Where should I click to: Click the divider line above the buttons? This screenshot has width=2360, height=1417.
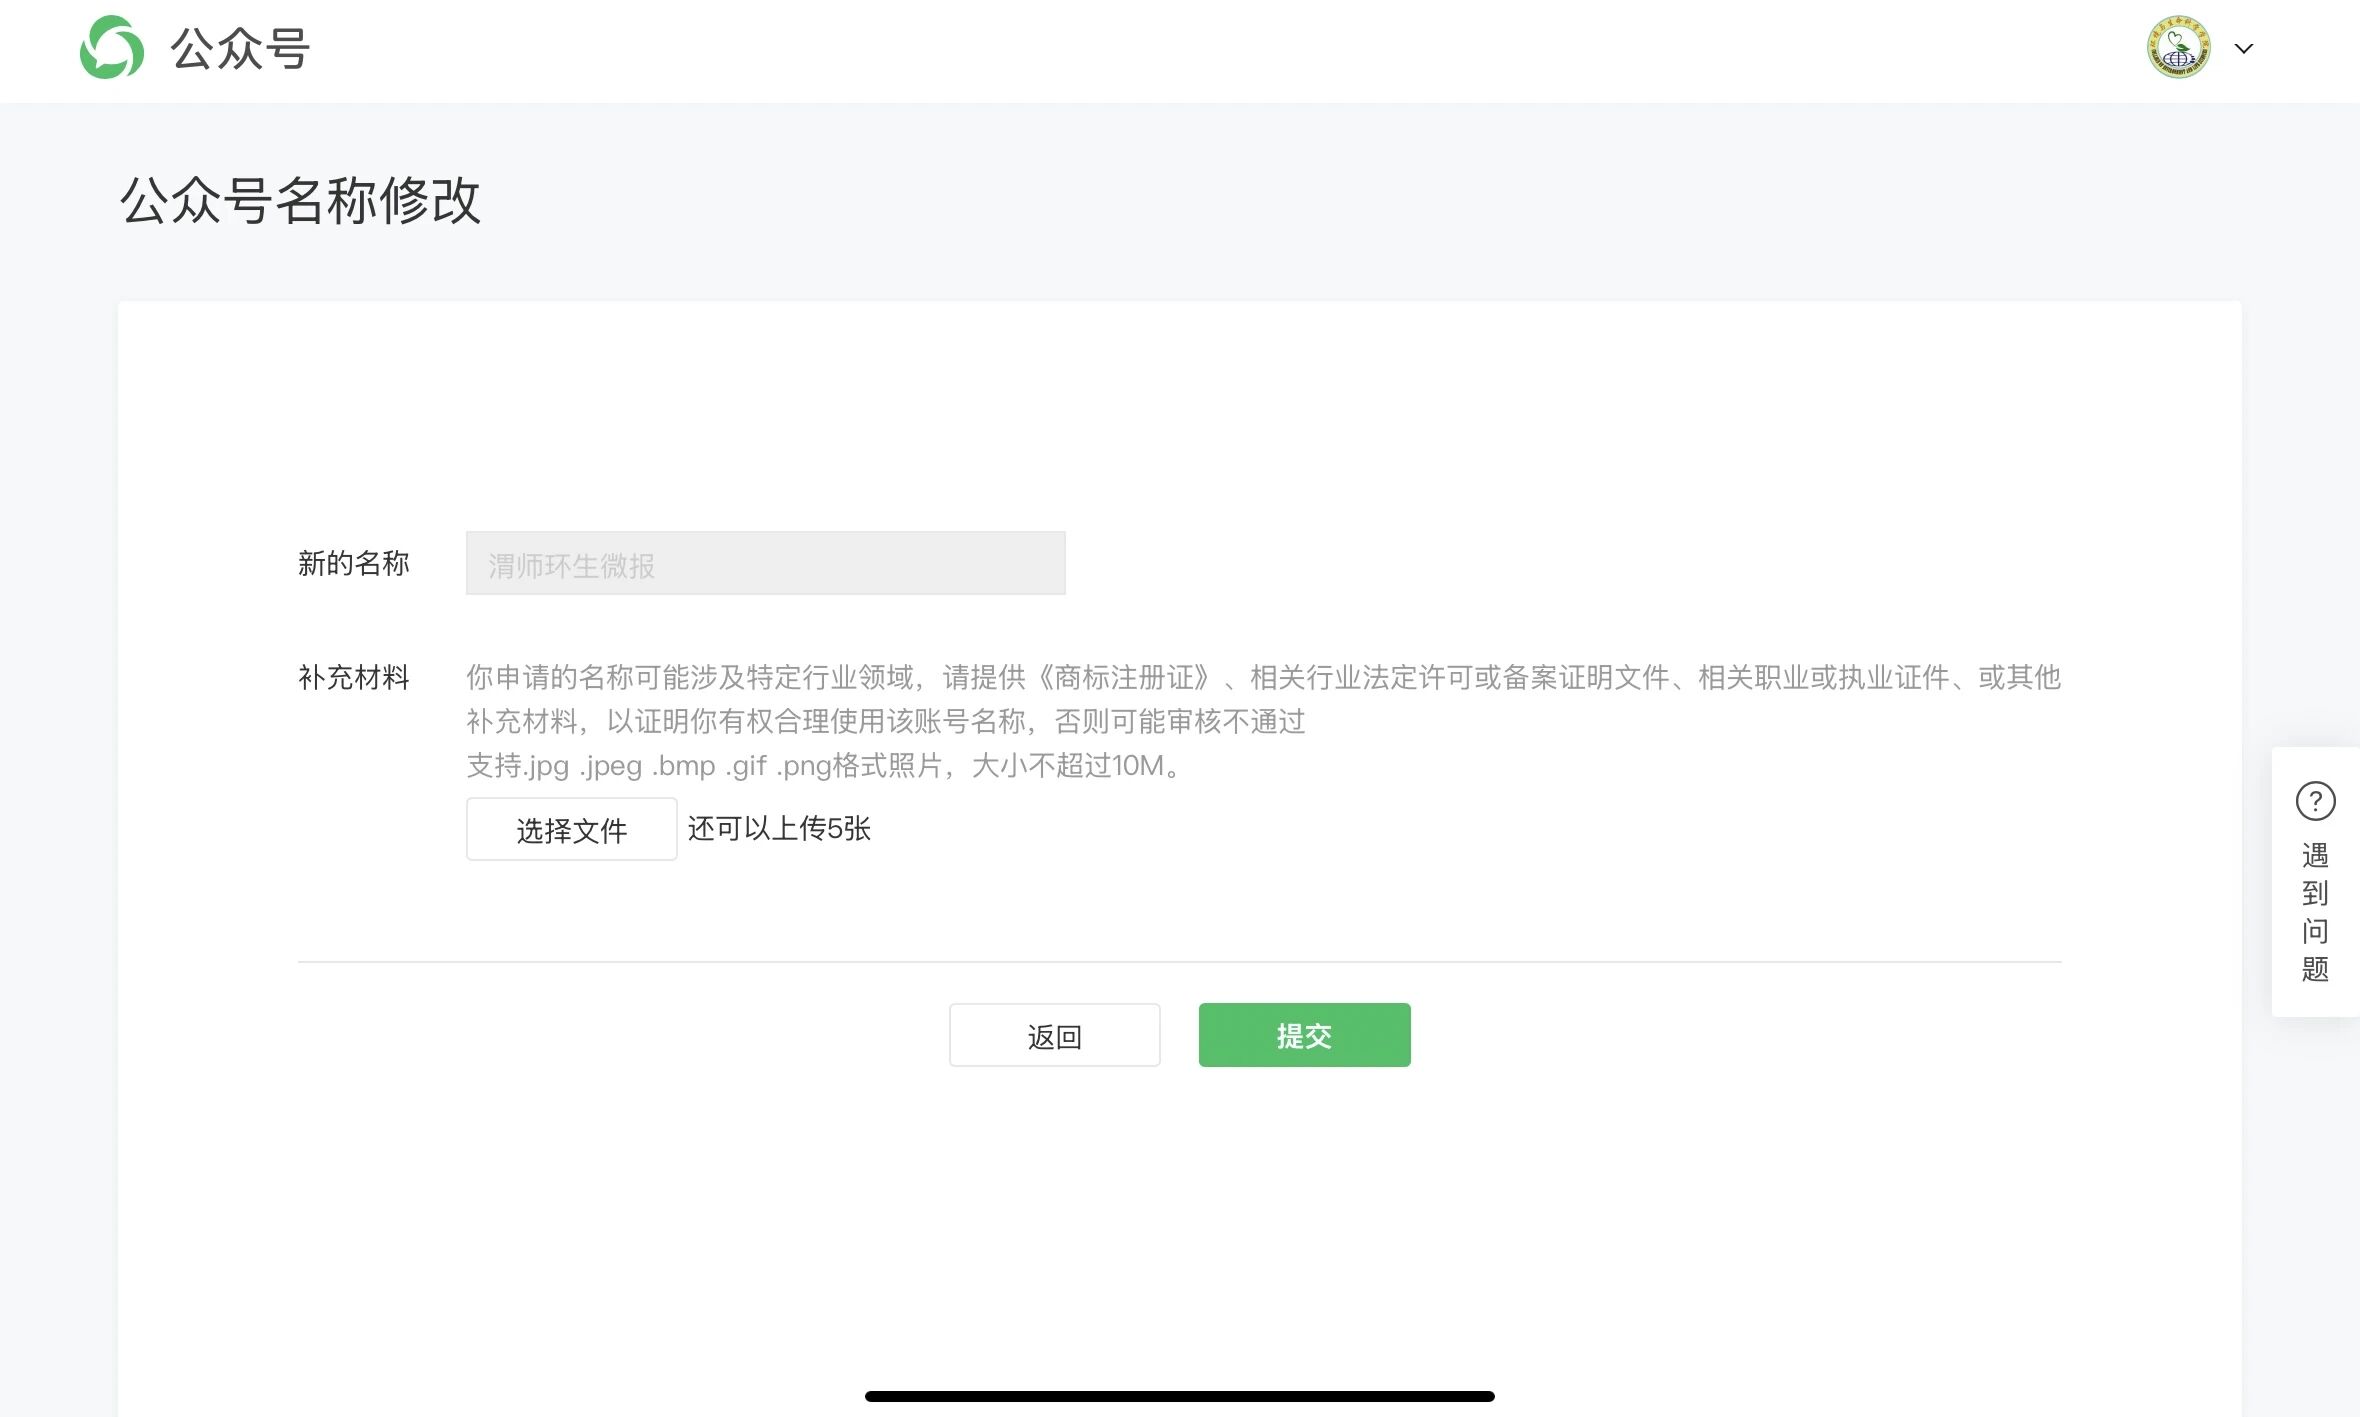[x=1179, y=962]
